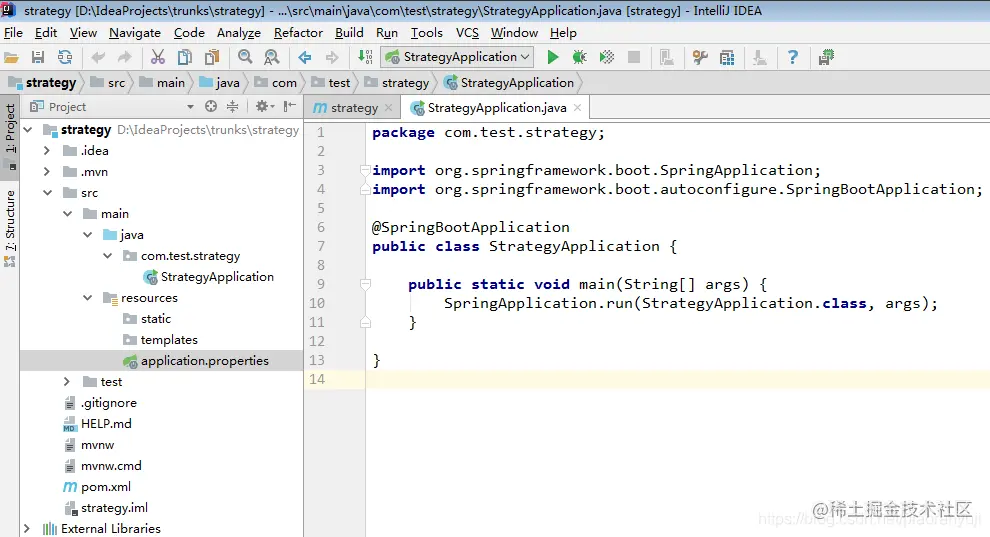Expand External Libraries node
This screenshot has width=990, height=537.
[x=27, y=529]
